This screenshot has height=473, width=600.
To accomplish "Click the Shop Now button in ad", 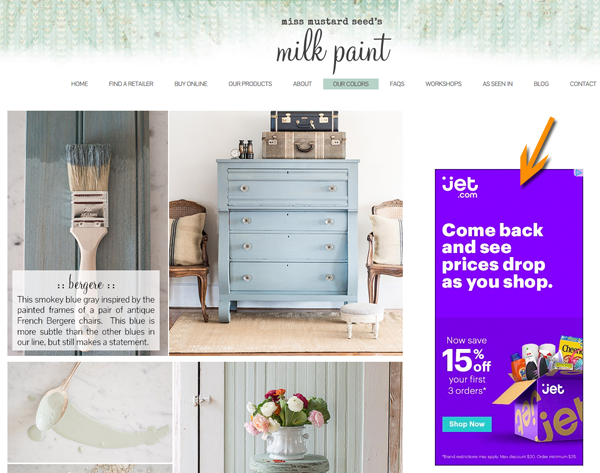I will [x=467, y=424].
